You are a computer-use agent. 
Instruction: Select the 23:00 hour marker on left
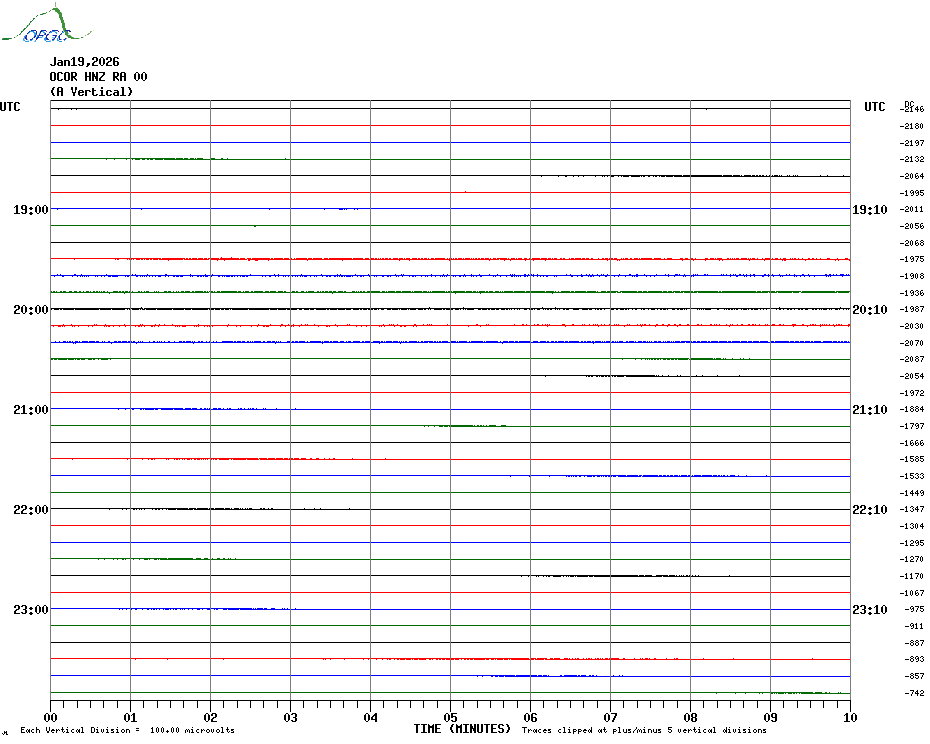click(x=30, y=610)
